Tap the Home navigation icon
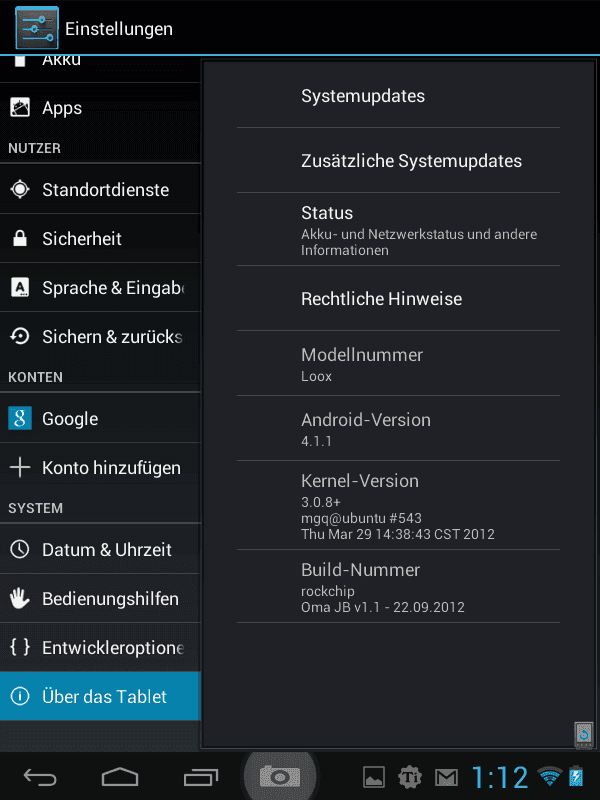Image resolution: width=600 pixels, height=800 pixels. 120,777
